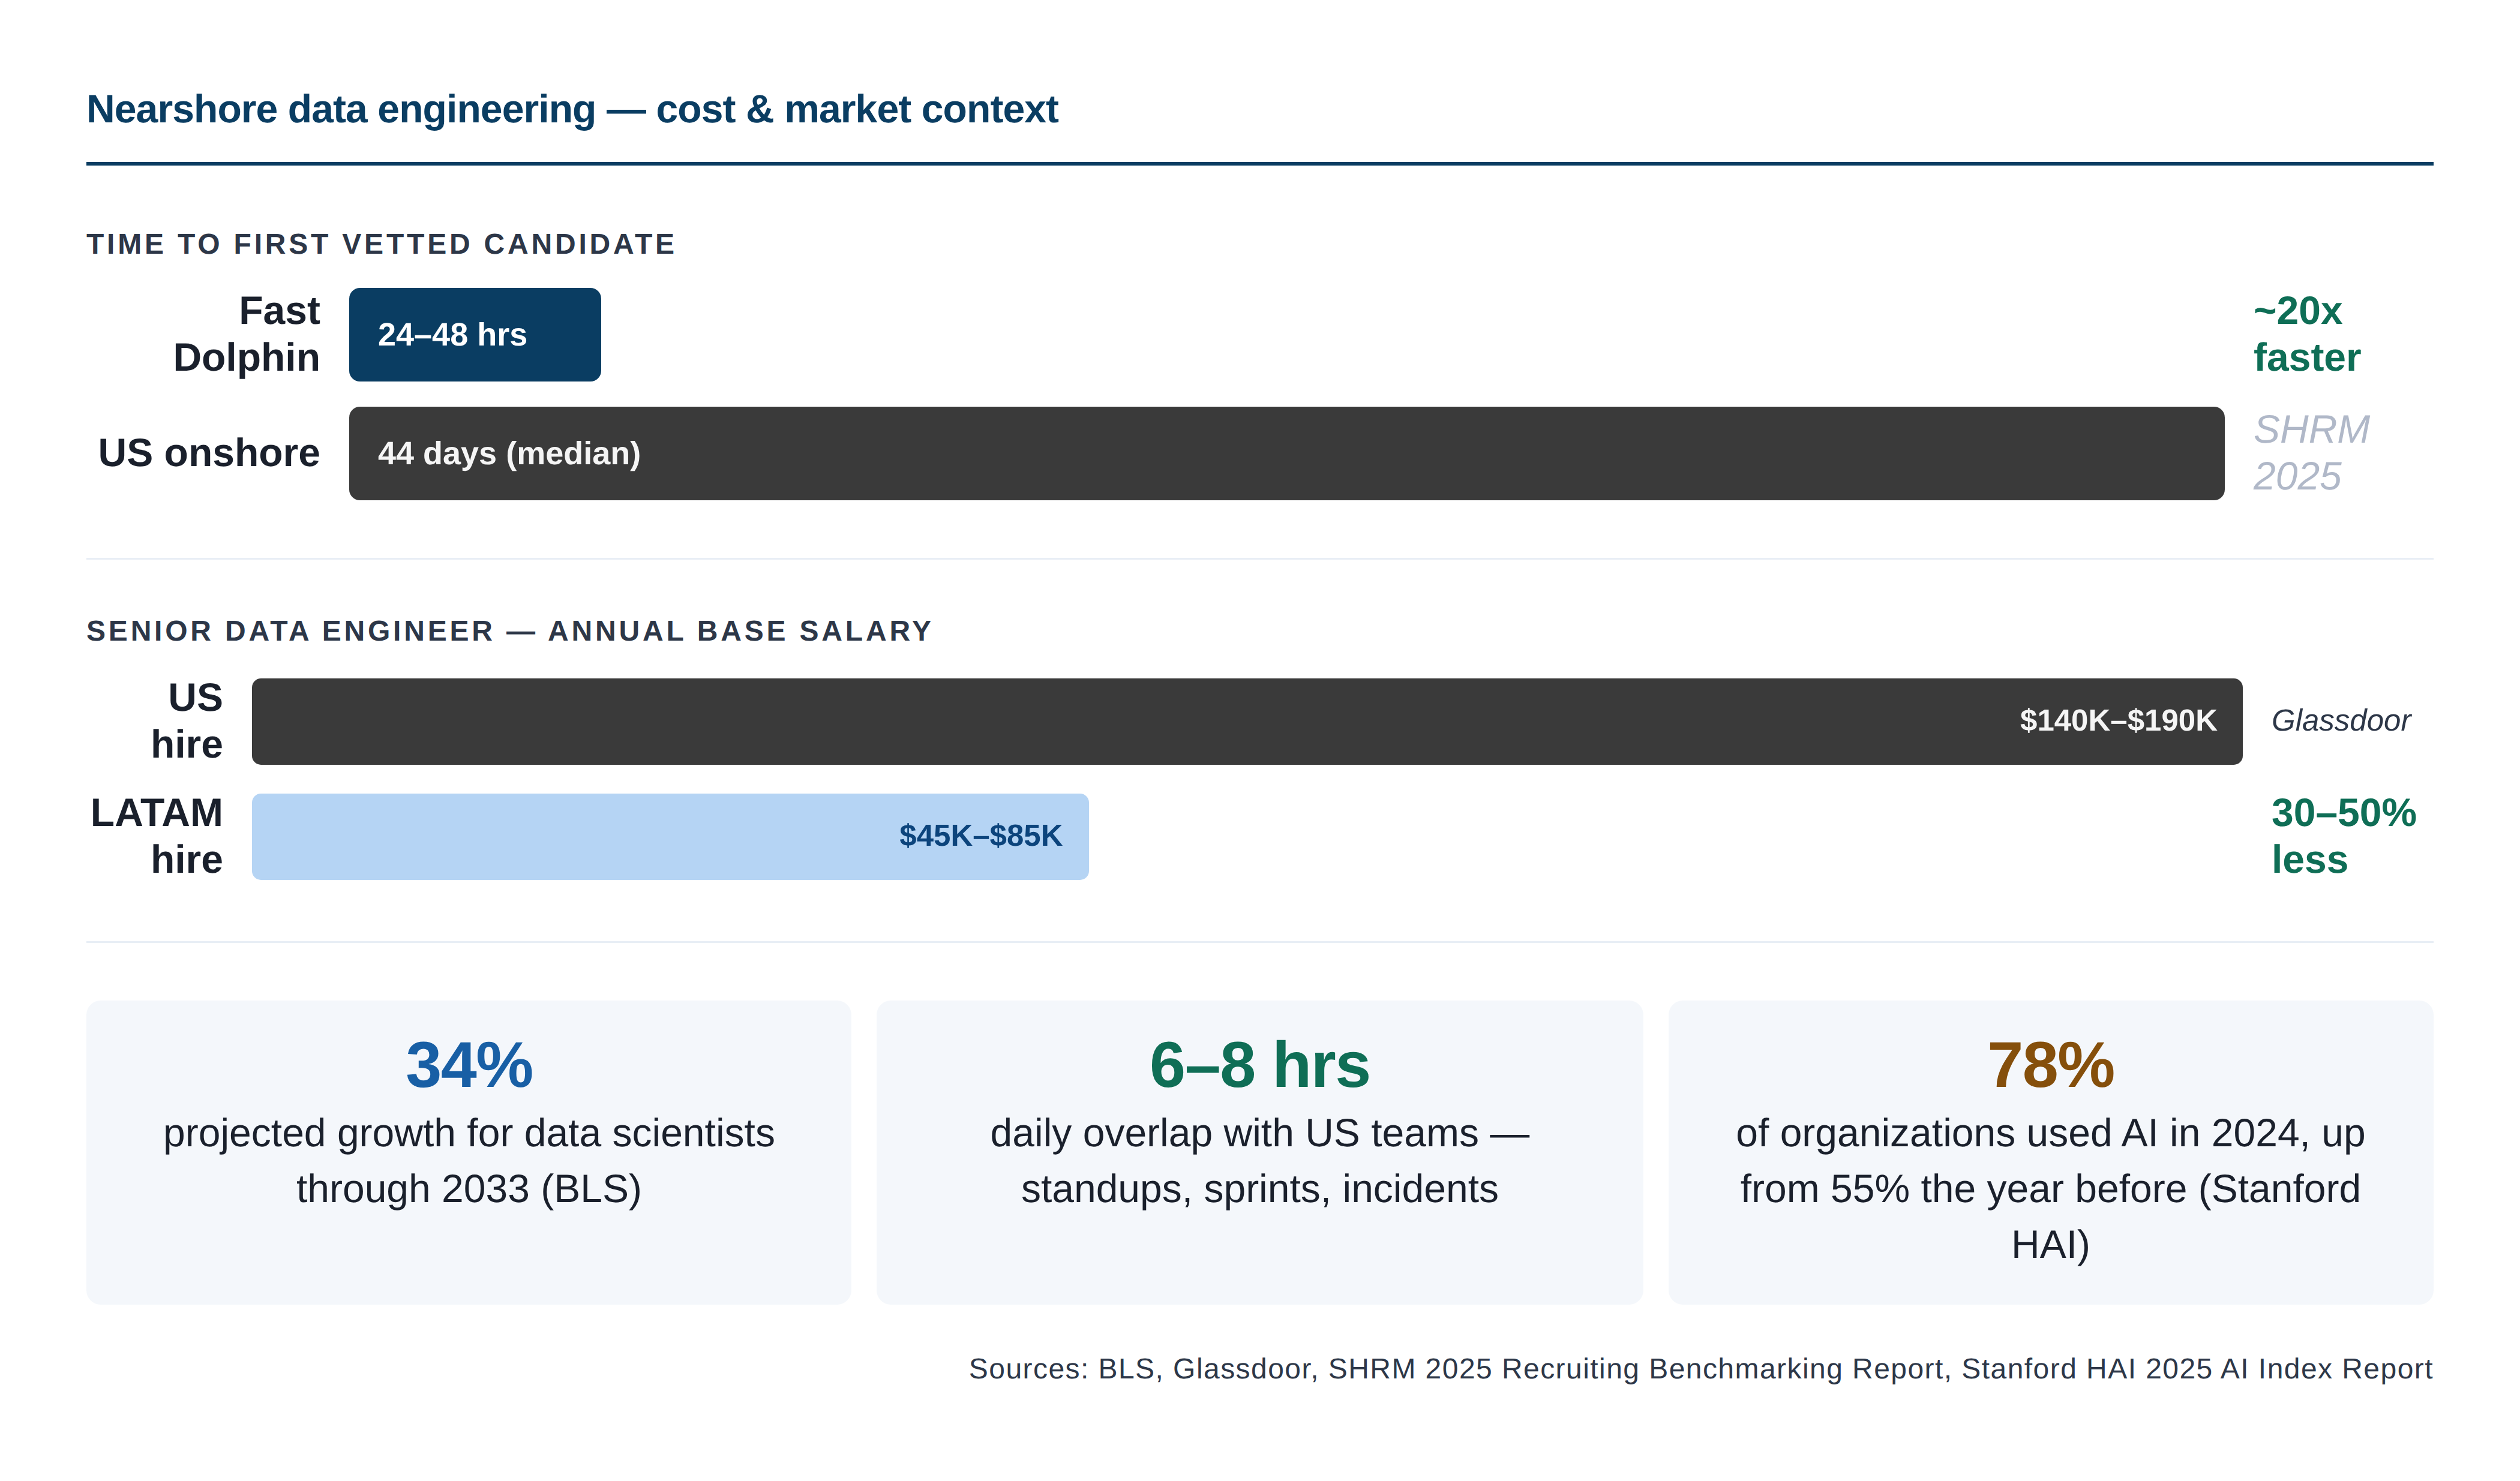Click the projected growth for data scientists text
Screen dimensions: 2520x1481
point(468,1160)
